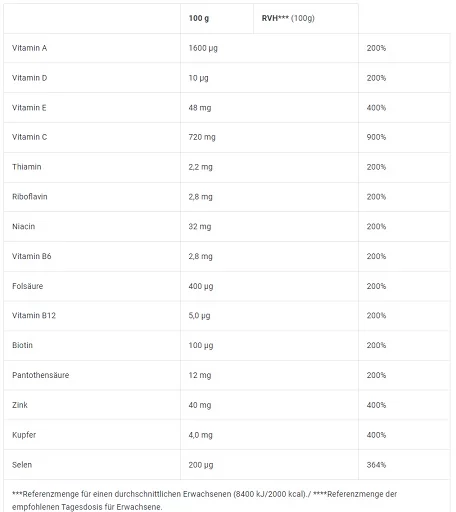
Task: Select the 1600 µg value for Vitamin A
Action: tap(203, 48)
